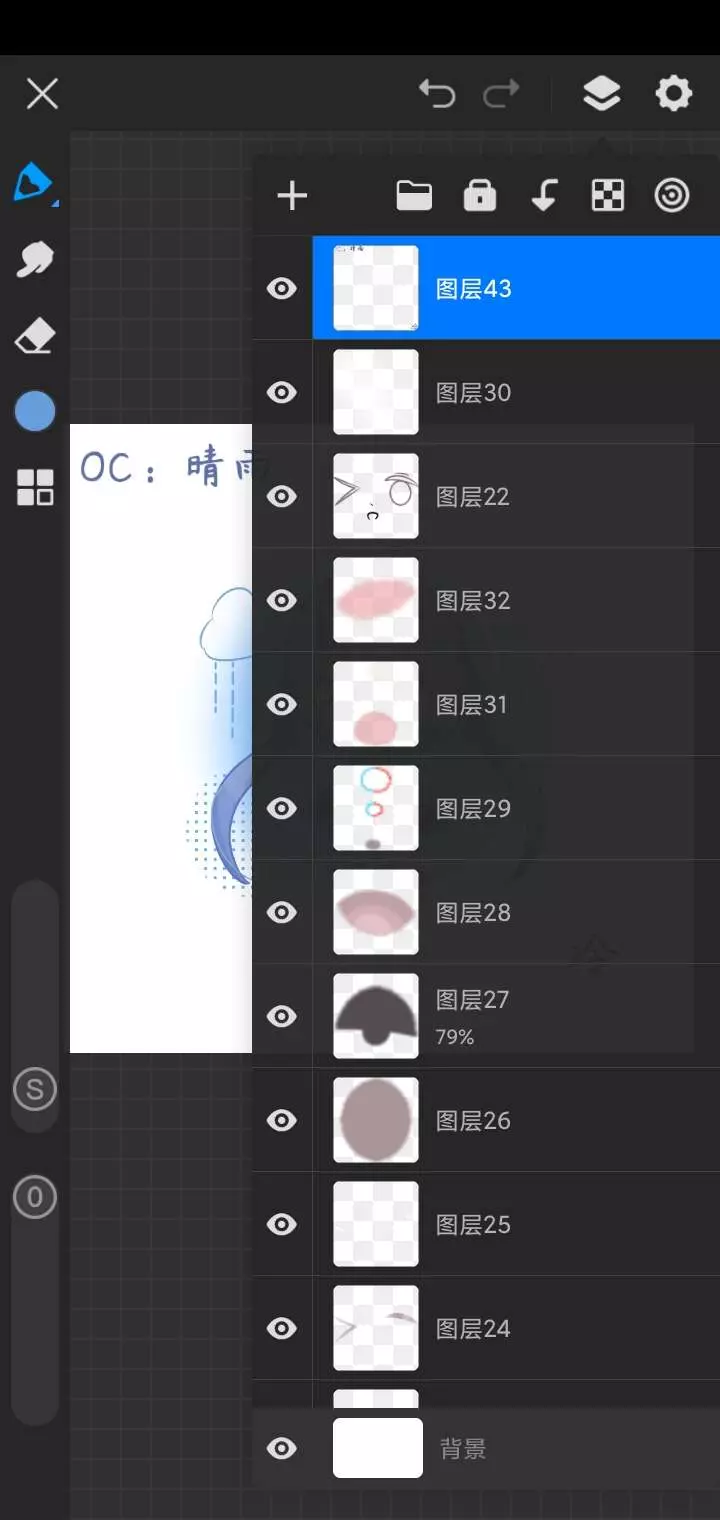Viewport: 720px width, 1520px height.
Task: Open the layer blend circle icon
Action: click(x=672, y=196)
